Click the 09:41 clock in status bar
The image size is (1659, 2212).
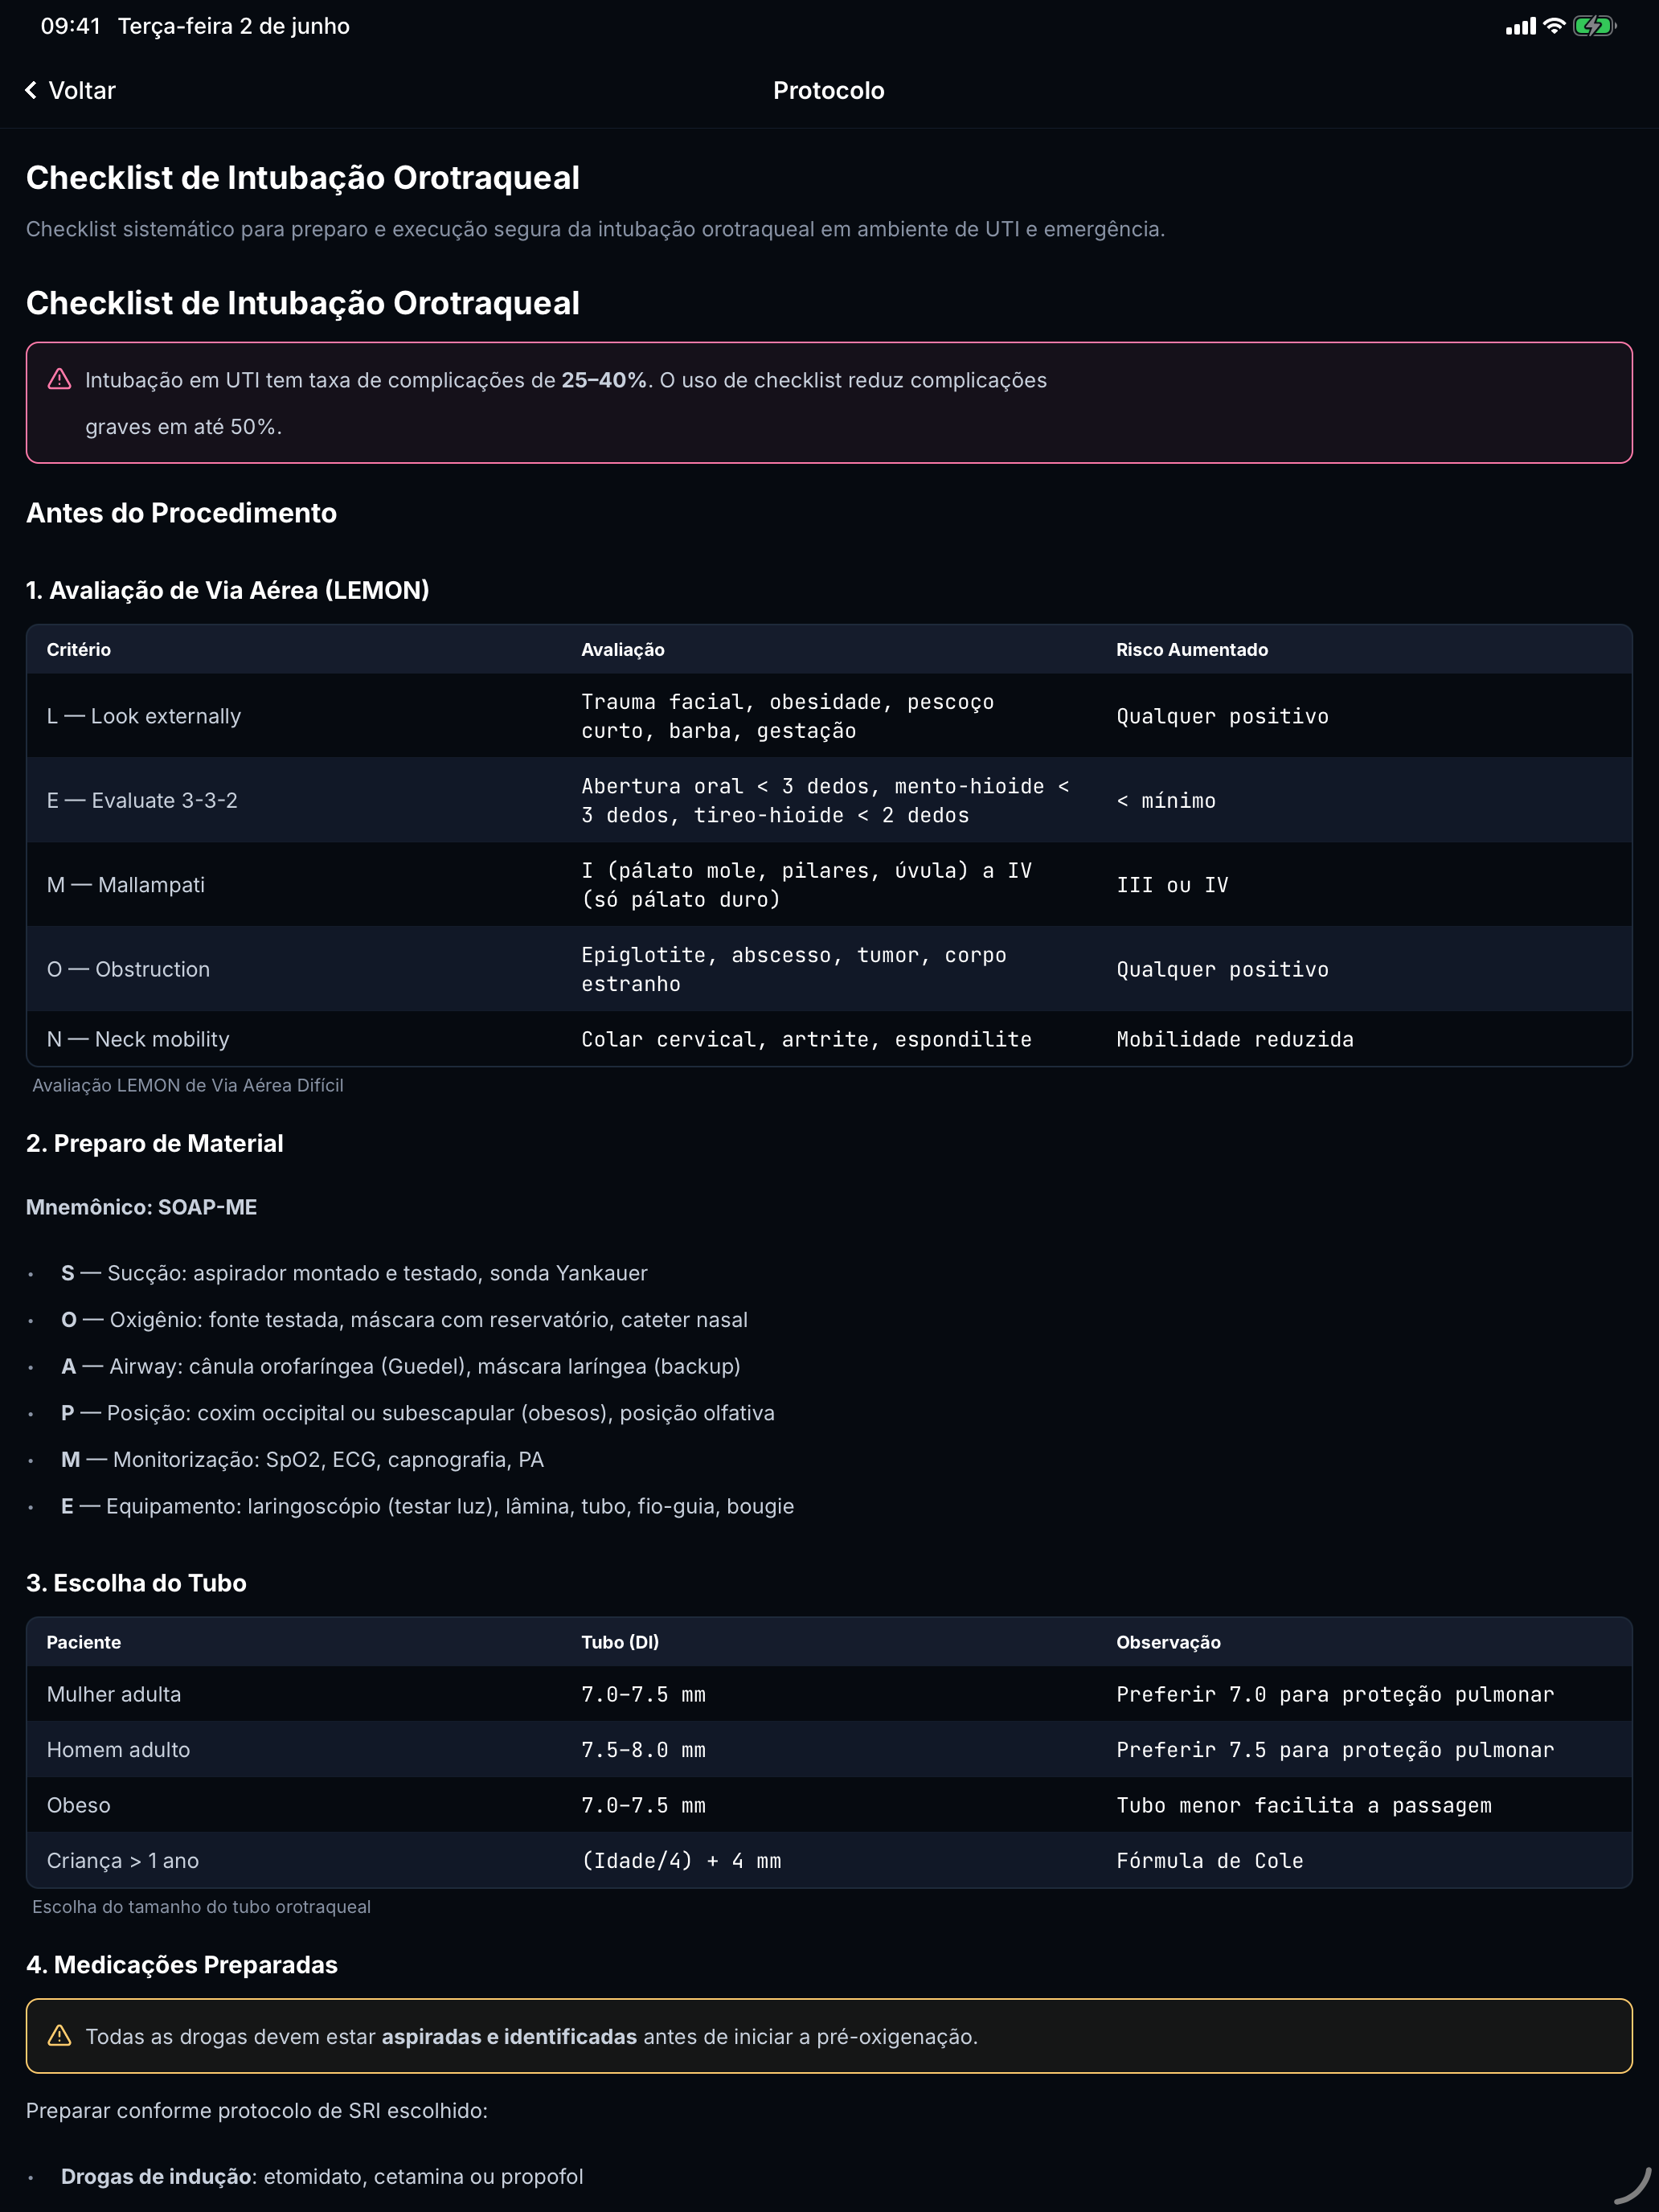[70, 26]
